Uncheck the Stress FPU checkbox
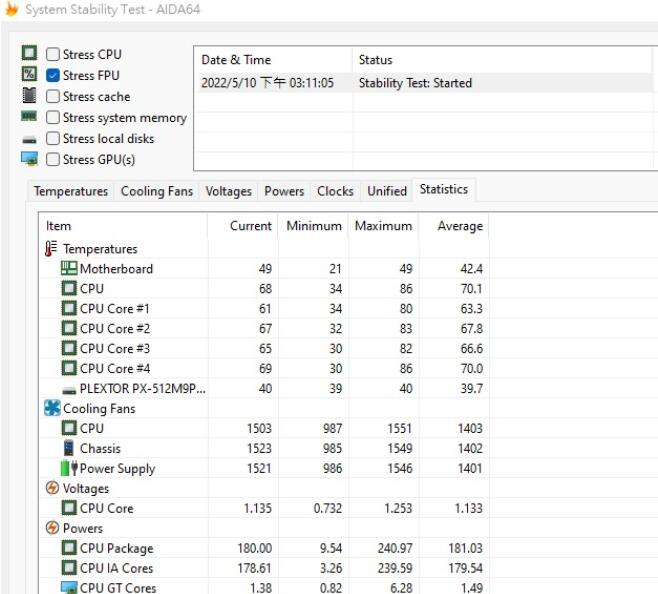Image resolution: width=658 pixels, height=594 pixels. (53, 76)
